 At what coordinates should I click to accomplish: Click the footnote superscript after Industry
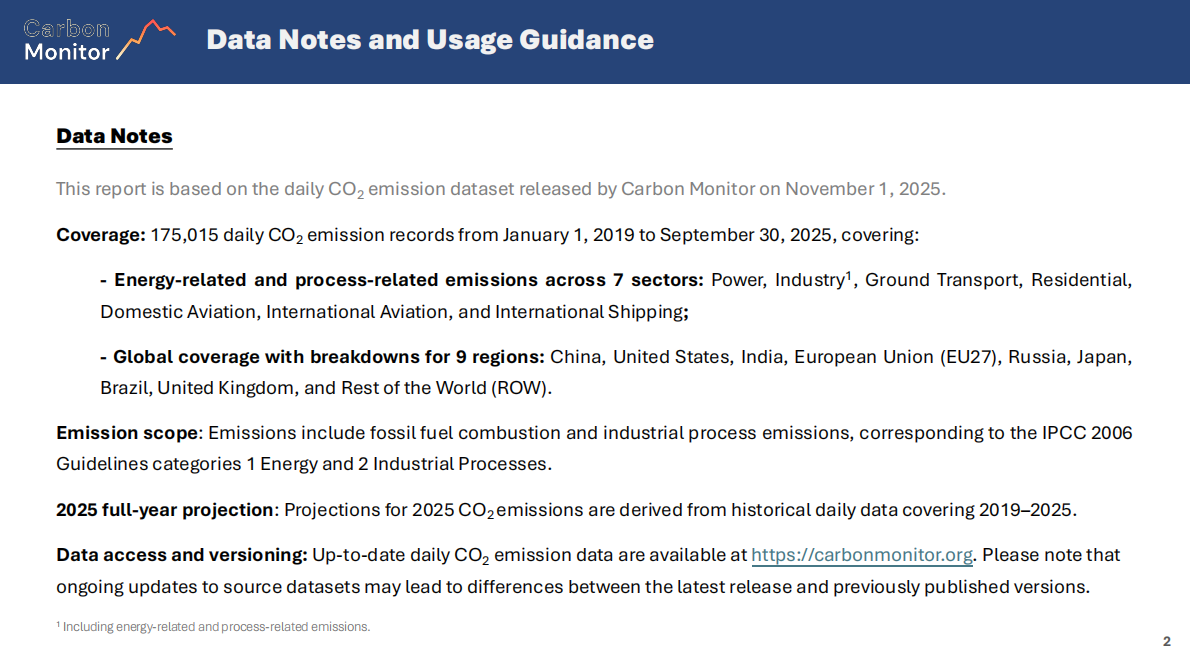click(848, 275)
